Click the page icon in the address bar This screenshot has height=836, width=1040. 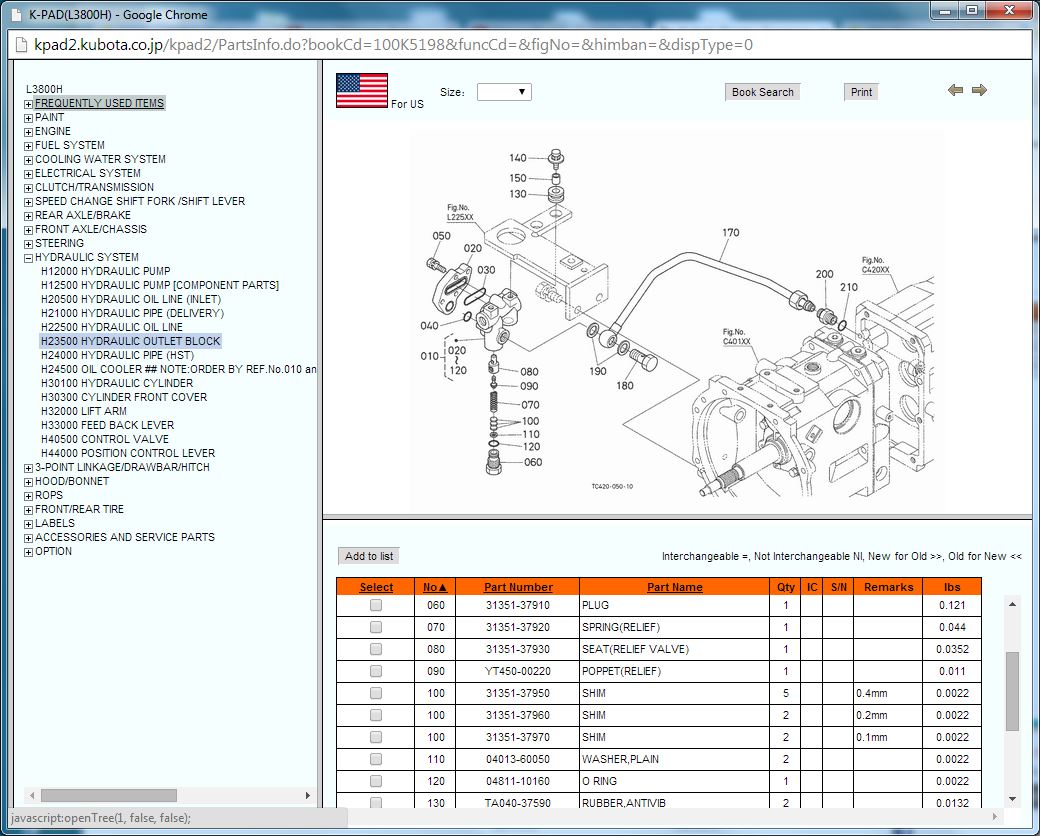tap(19, 44)
